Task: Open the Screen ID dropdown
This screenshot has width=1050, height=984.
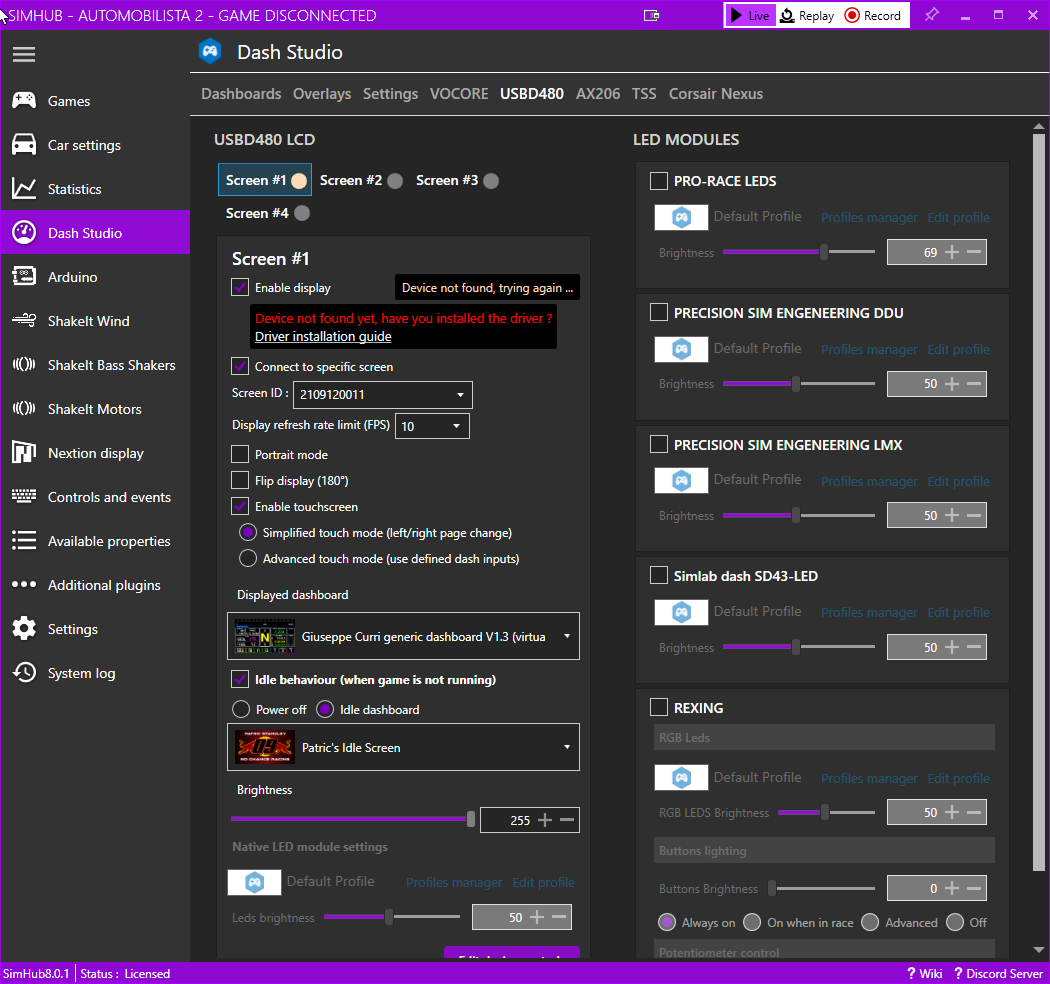Action: 382,395
